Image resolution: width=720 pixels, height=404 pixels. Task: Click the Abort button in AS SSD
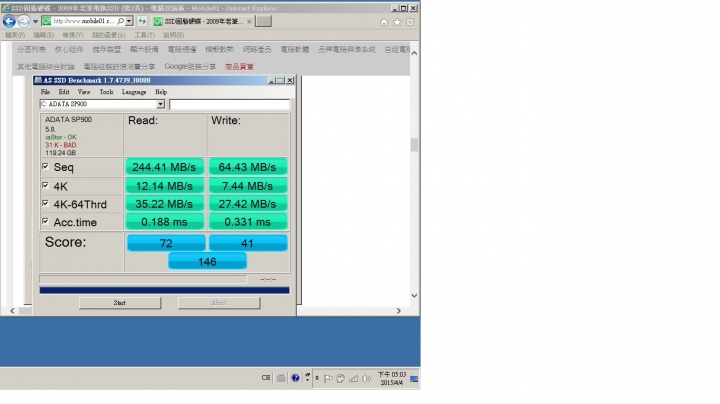[x=219, y=303]
